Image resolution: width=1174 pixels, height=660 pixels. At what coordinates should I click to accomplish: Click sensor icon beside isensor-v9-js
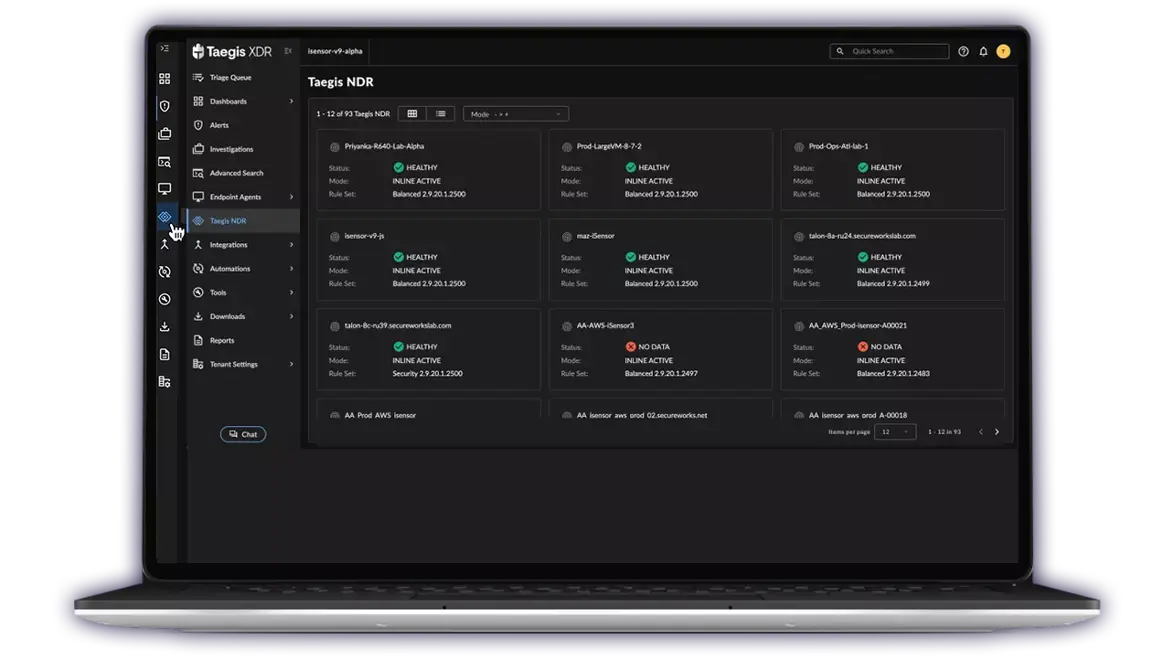tap(335, 237)
